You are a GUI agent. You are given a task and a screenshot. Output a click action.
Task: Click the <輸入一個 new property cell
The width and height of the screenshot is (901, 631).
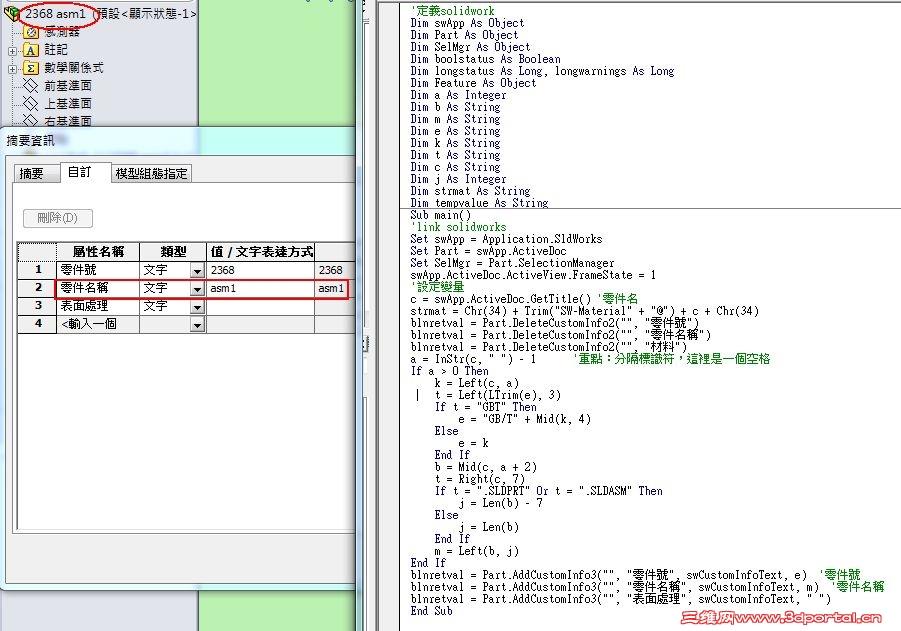pos(98,324)
